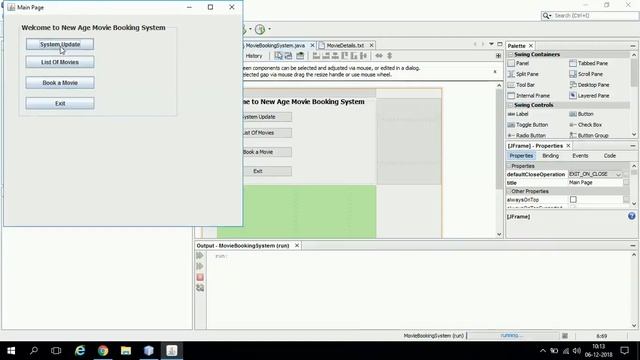
Task: Click the expand icon at editor toolbar's right end
Action: coord(498,56)
